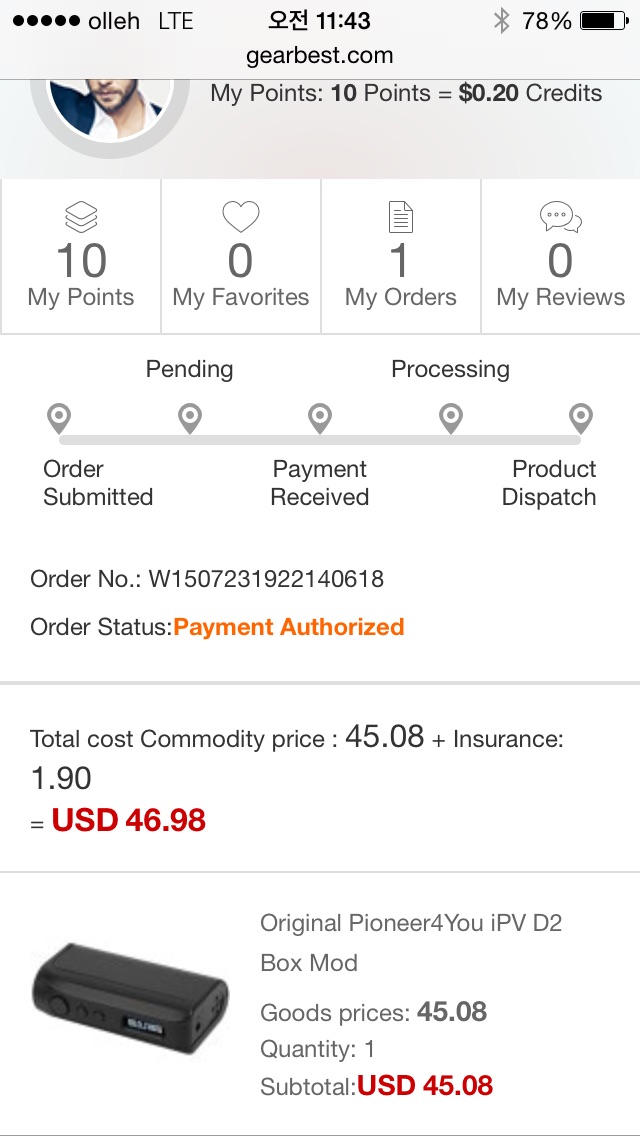Click the battery indicator icon
640x1136 pixels.
[602, 21]
